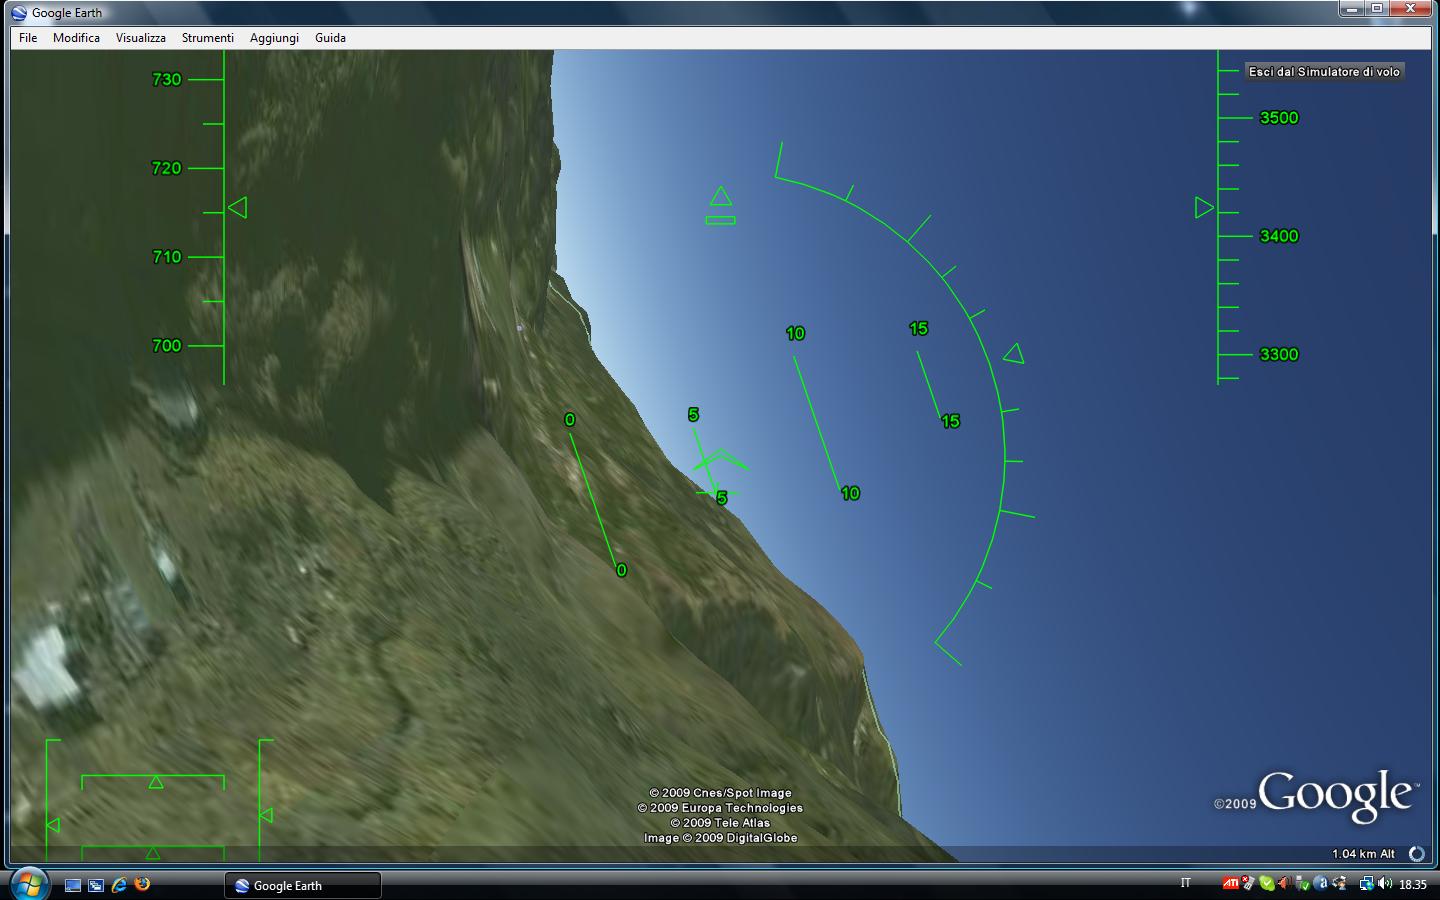Click the altitude scale value 3300

[1279, 355]
